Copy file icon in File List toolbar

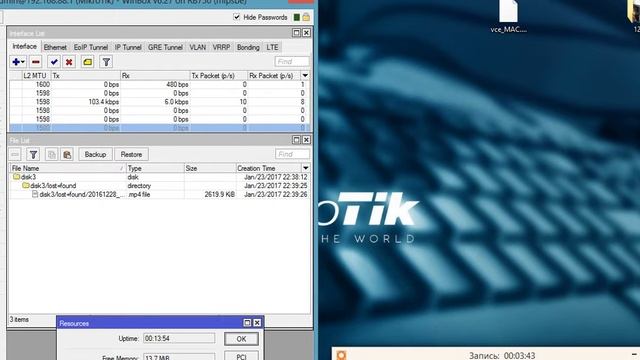coord(51,154)
